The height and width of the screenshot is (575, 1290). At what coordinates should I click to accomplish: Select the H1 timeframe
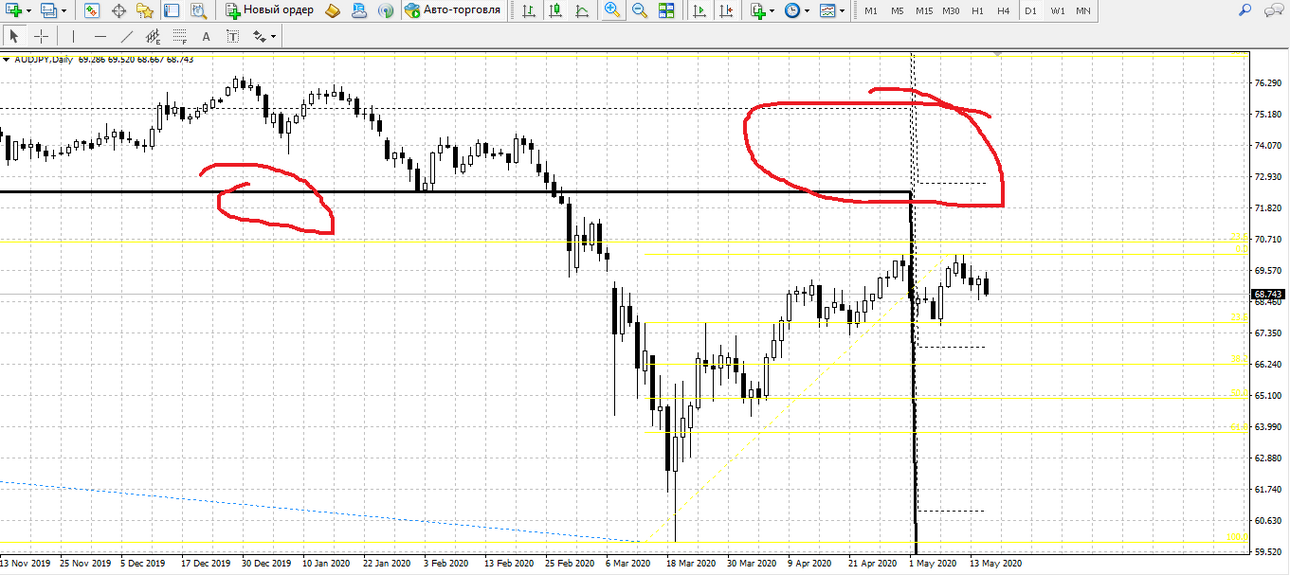click(977, 10)
